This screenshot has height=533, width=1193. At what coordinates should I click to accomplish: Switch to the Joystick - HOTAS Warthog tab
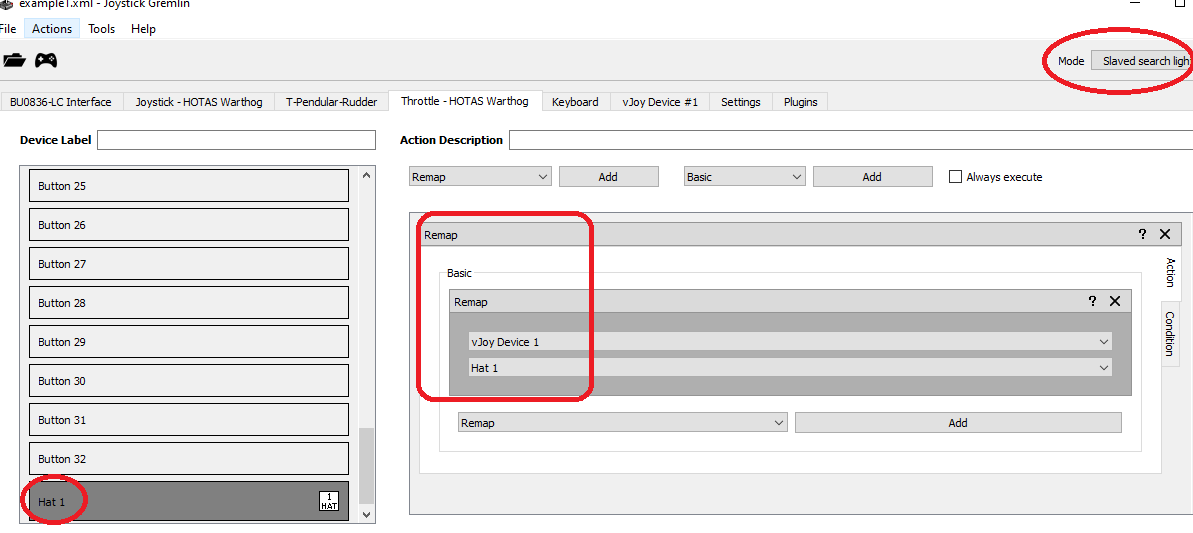pyautogui.click(x=199, y=102)
